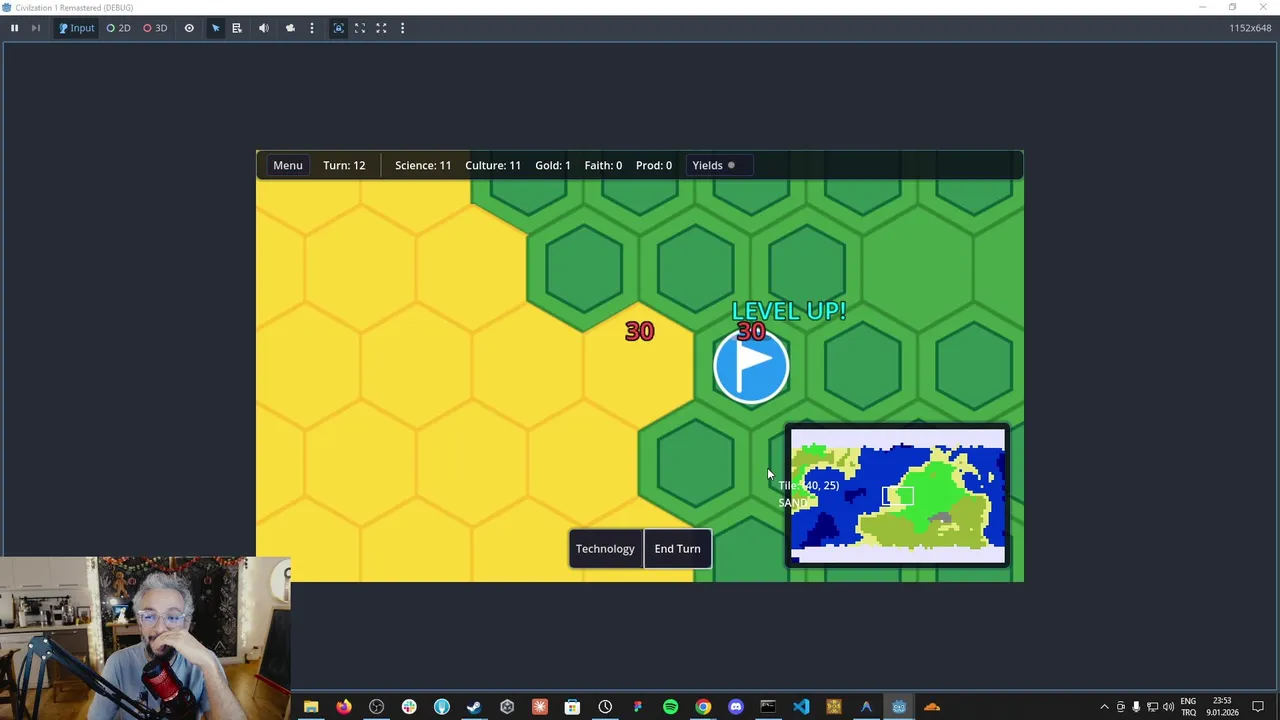Click the Gold: 1 stat
Screen dimensions: 1280x720
[x=553, y=165]
